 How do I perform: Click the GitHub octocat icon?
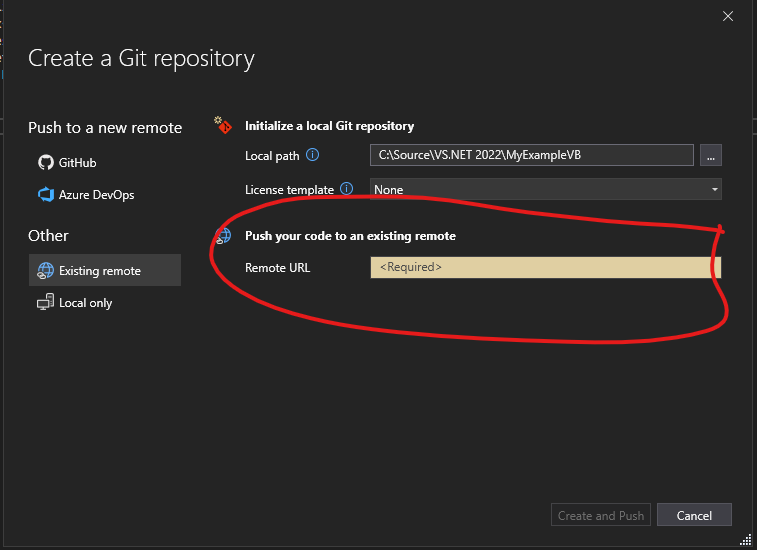pos(45,162)
